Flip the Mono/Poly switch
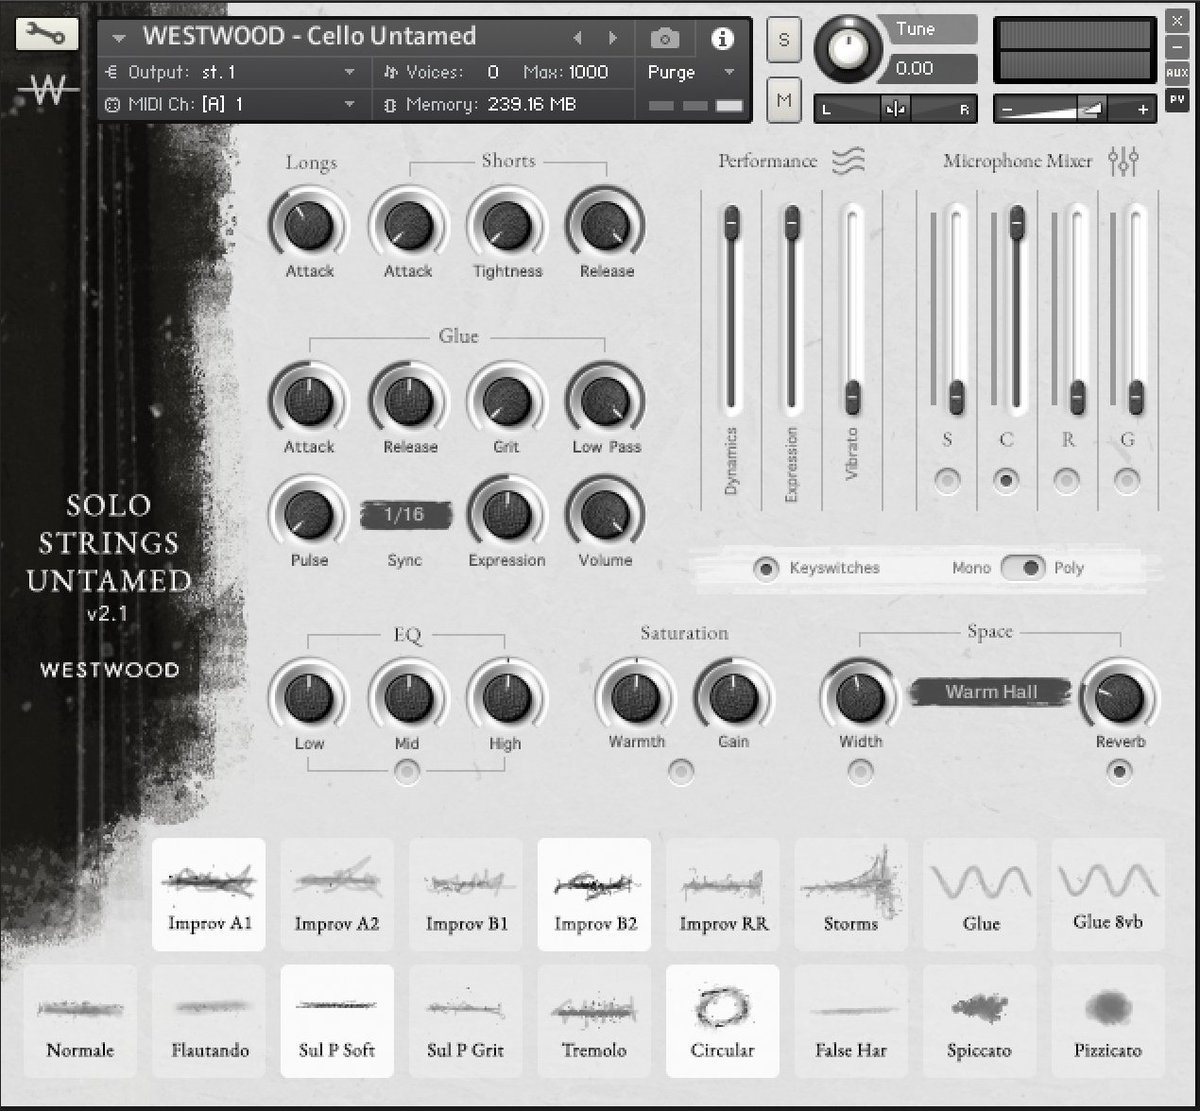This screenshot has height=1111, width=1200. [x=1023, y=568]
